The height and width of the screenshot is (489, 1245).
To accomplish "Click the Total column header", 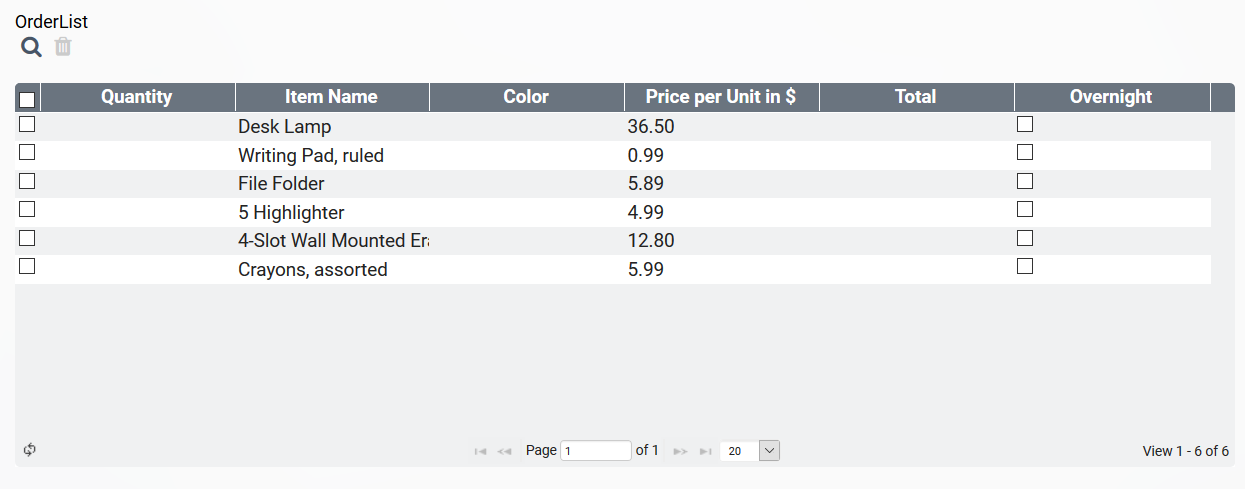I will click(x=915, y=97).
